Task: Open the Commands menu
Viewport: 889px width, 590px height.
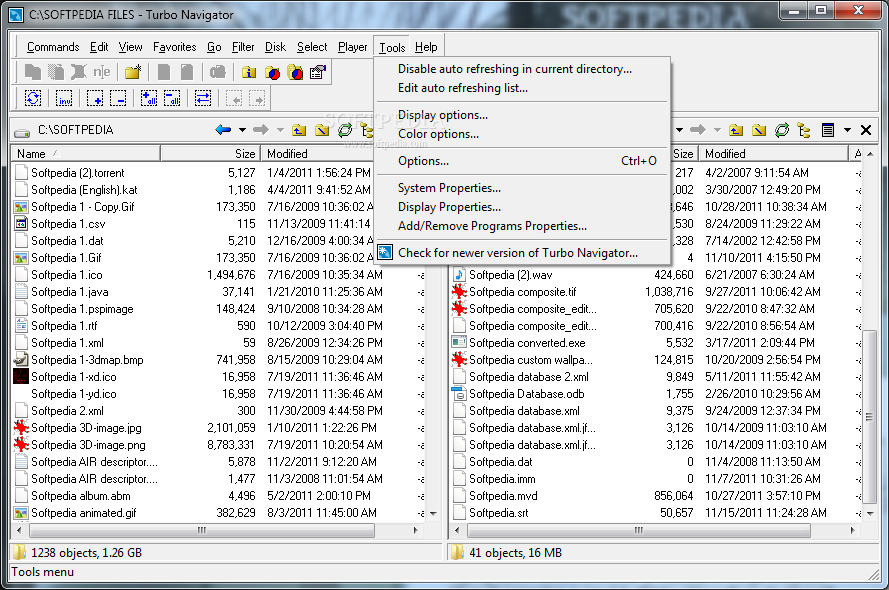Action: [x=53, y=47]
